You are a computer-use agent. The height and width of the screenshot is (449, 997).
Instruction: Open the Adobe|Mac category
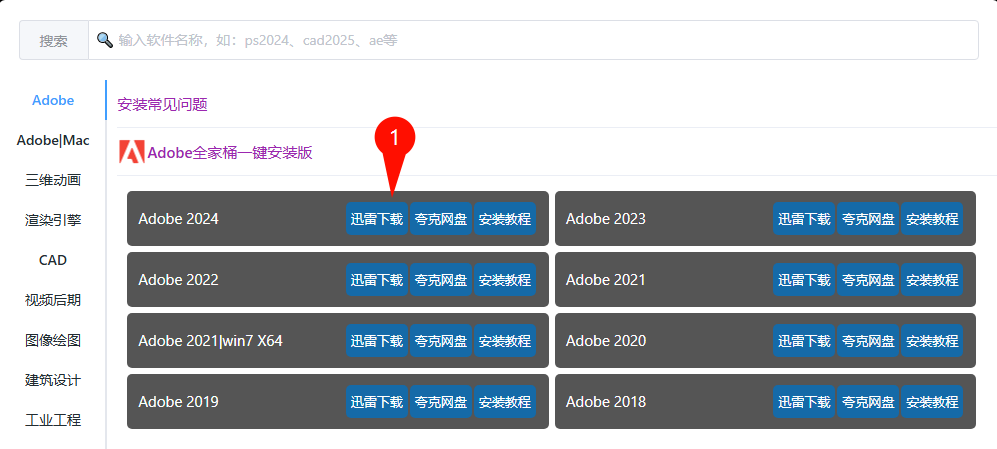[53, 140]
